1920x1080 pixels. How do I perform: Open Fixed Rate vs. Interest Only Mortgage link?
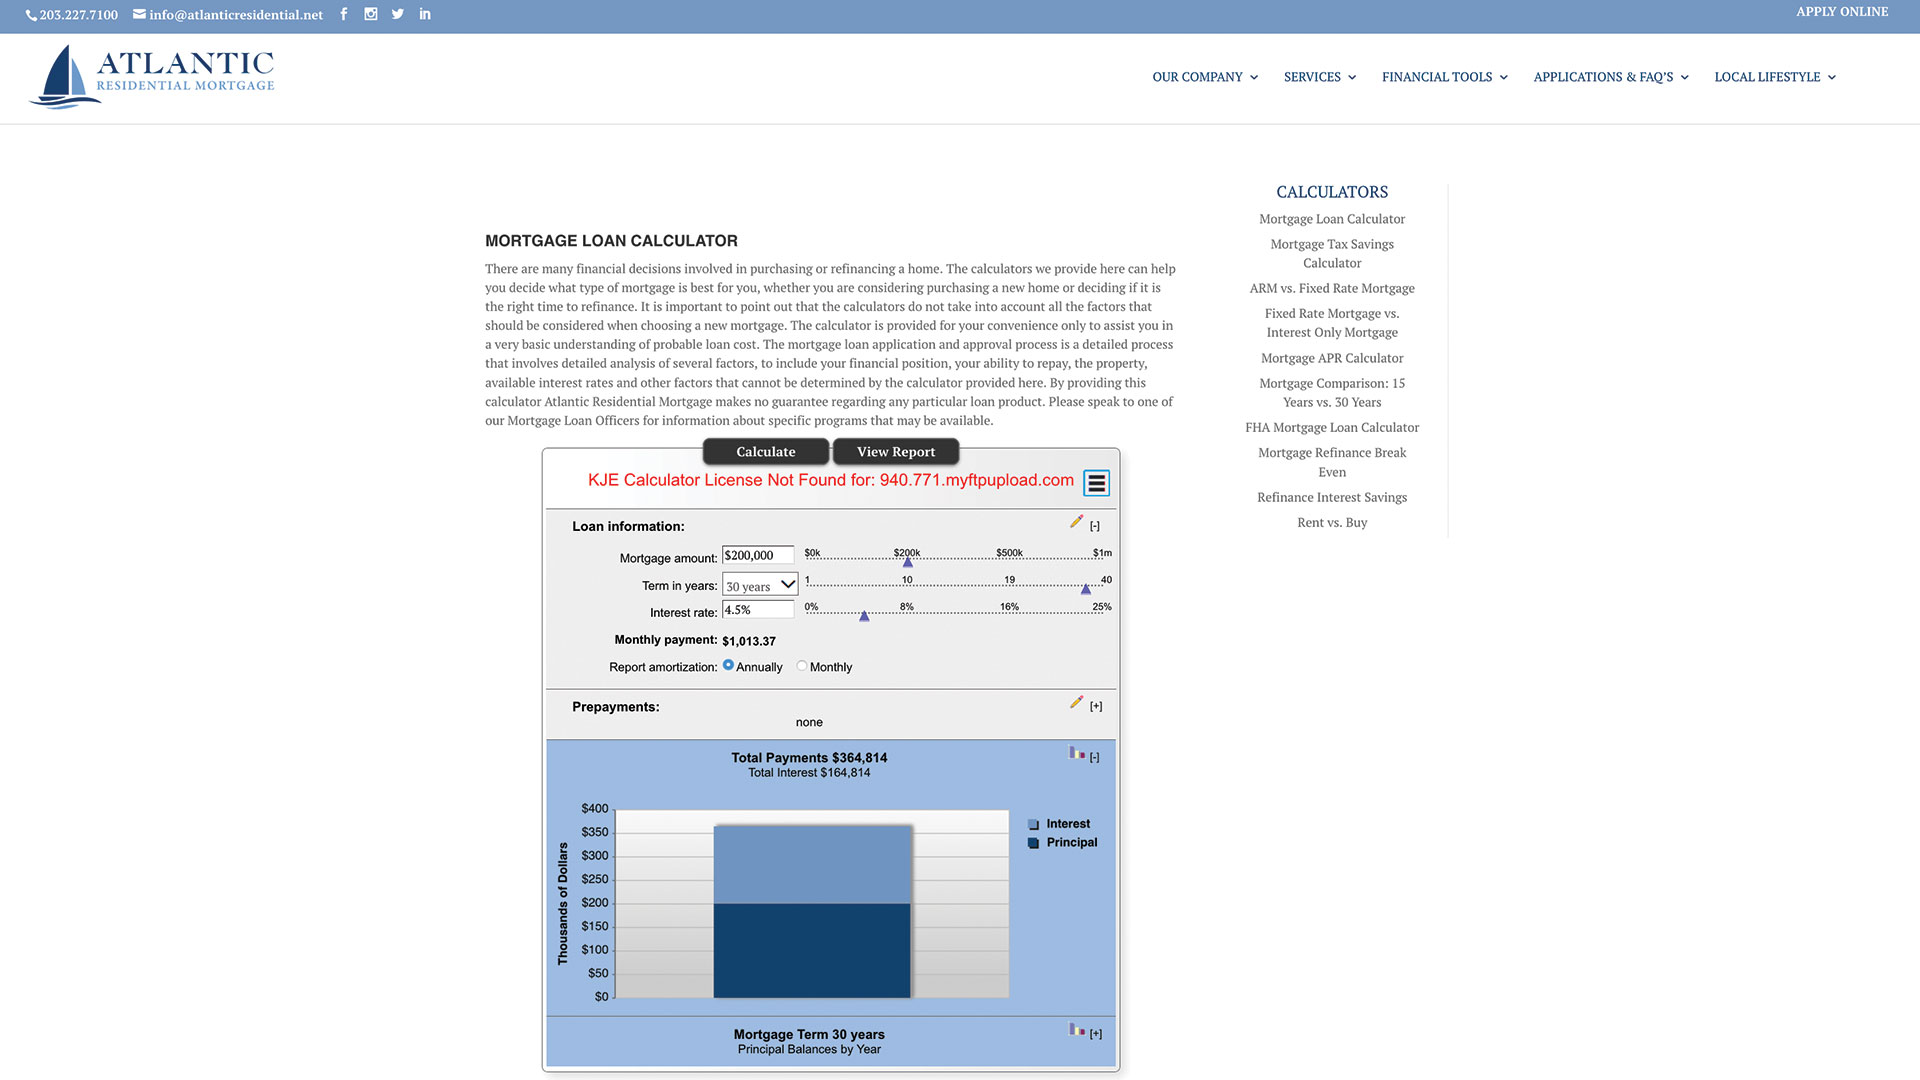click(1332, 323)
